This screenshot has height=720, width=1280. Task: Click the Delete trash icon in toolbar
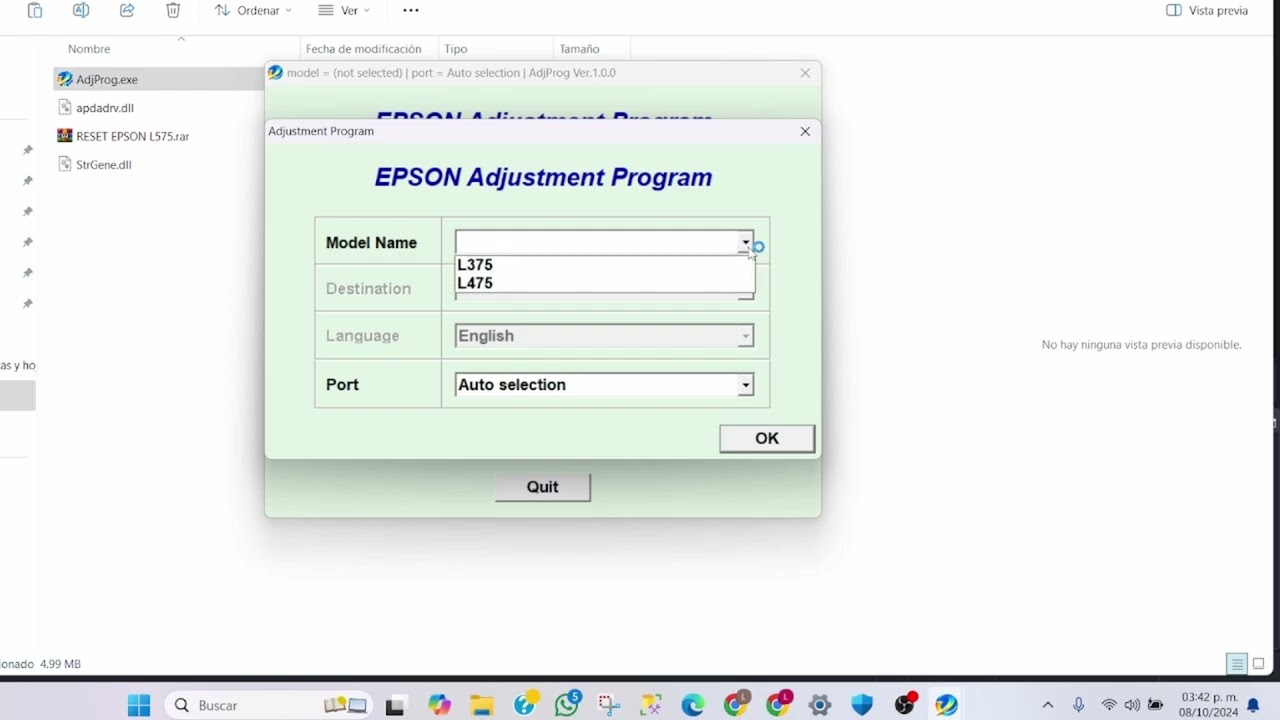[173, 11]
